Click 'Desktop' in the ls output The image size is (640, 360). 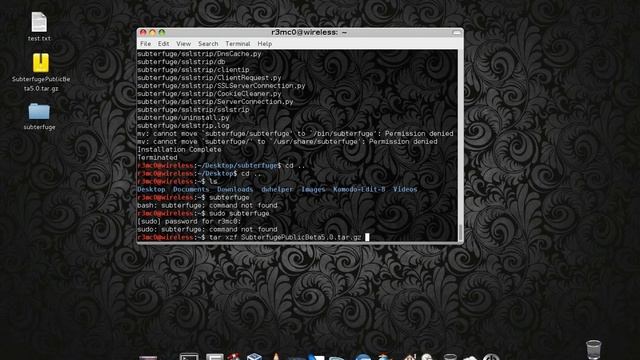click(x=151, y=189)
